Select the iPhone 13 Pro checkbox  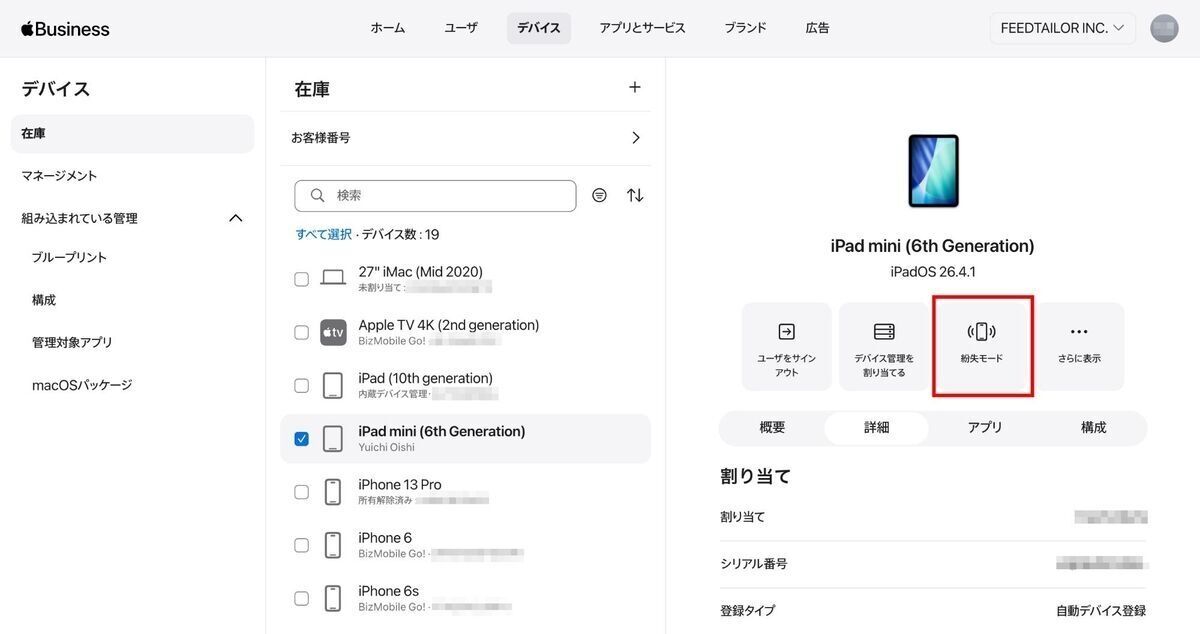click(x=301, y=492)
